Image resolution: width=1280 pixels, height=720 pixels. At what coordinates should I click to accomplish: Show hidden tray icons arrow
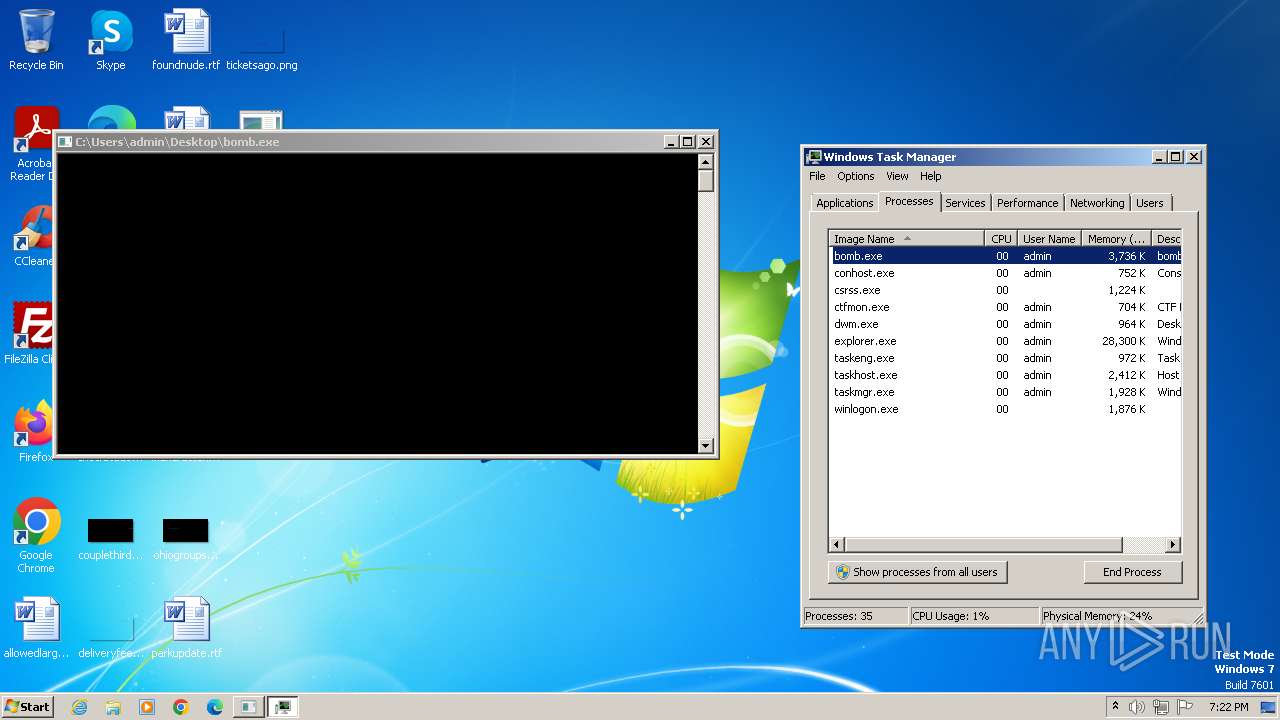(1115, 707)
